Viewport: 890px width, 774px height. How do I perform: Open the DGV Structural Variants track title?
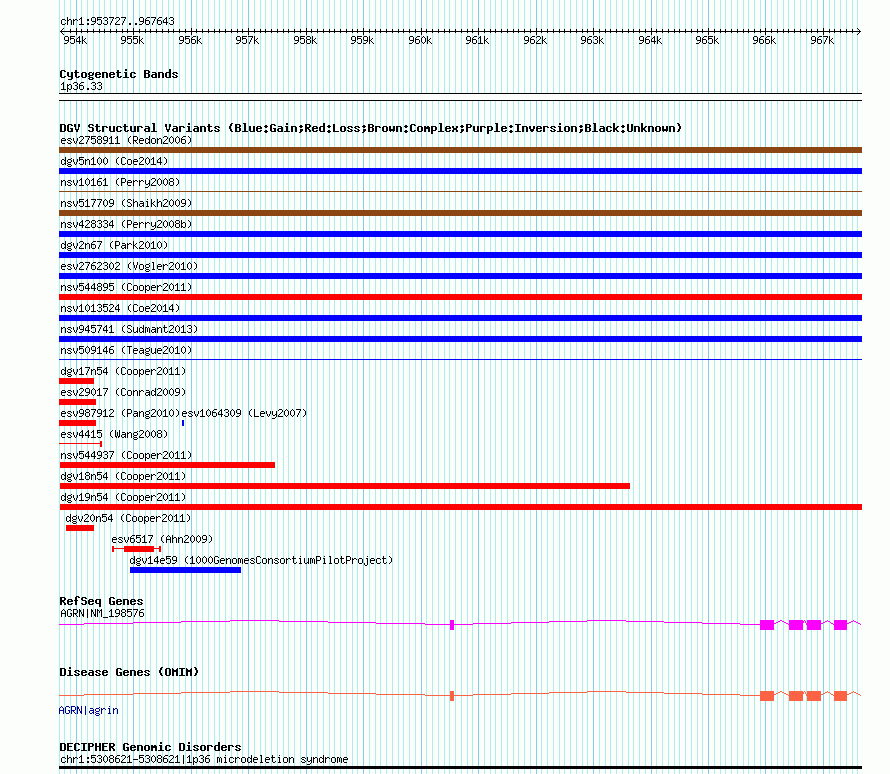[371, 128]
